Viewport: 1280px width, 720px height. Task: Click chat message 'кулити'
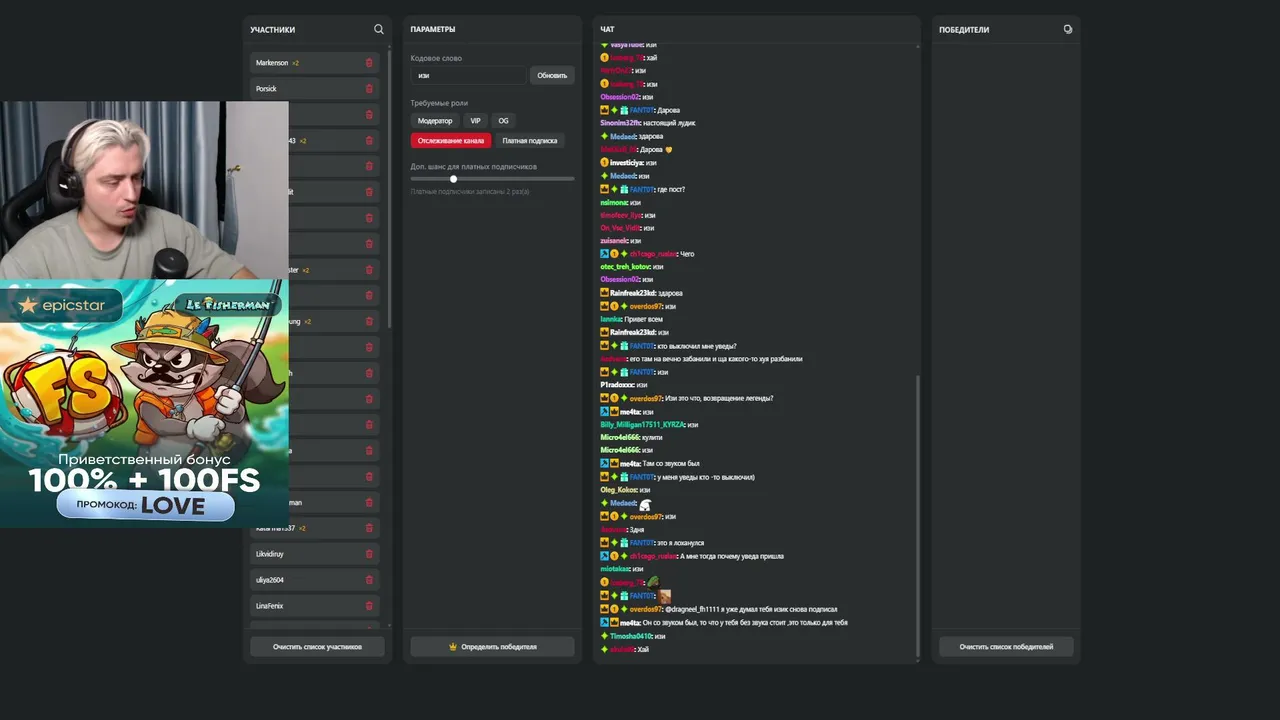coord(653,438)
